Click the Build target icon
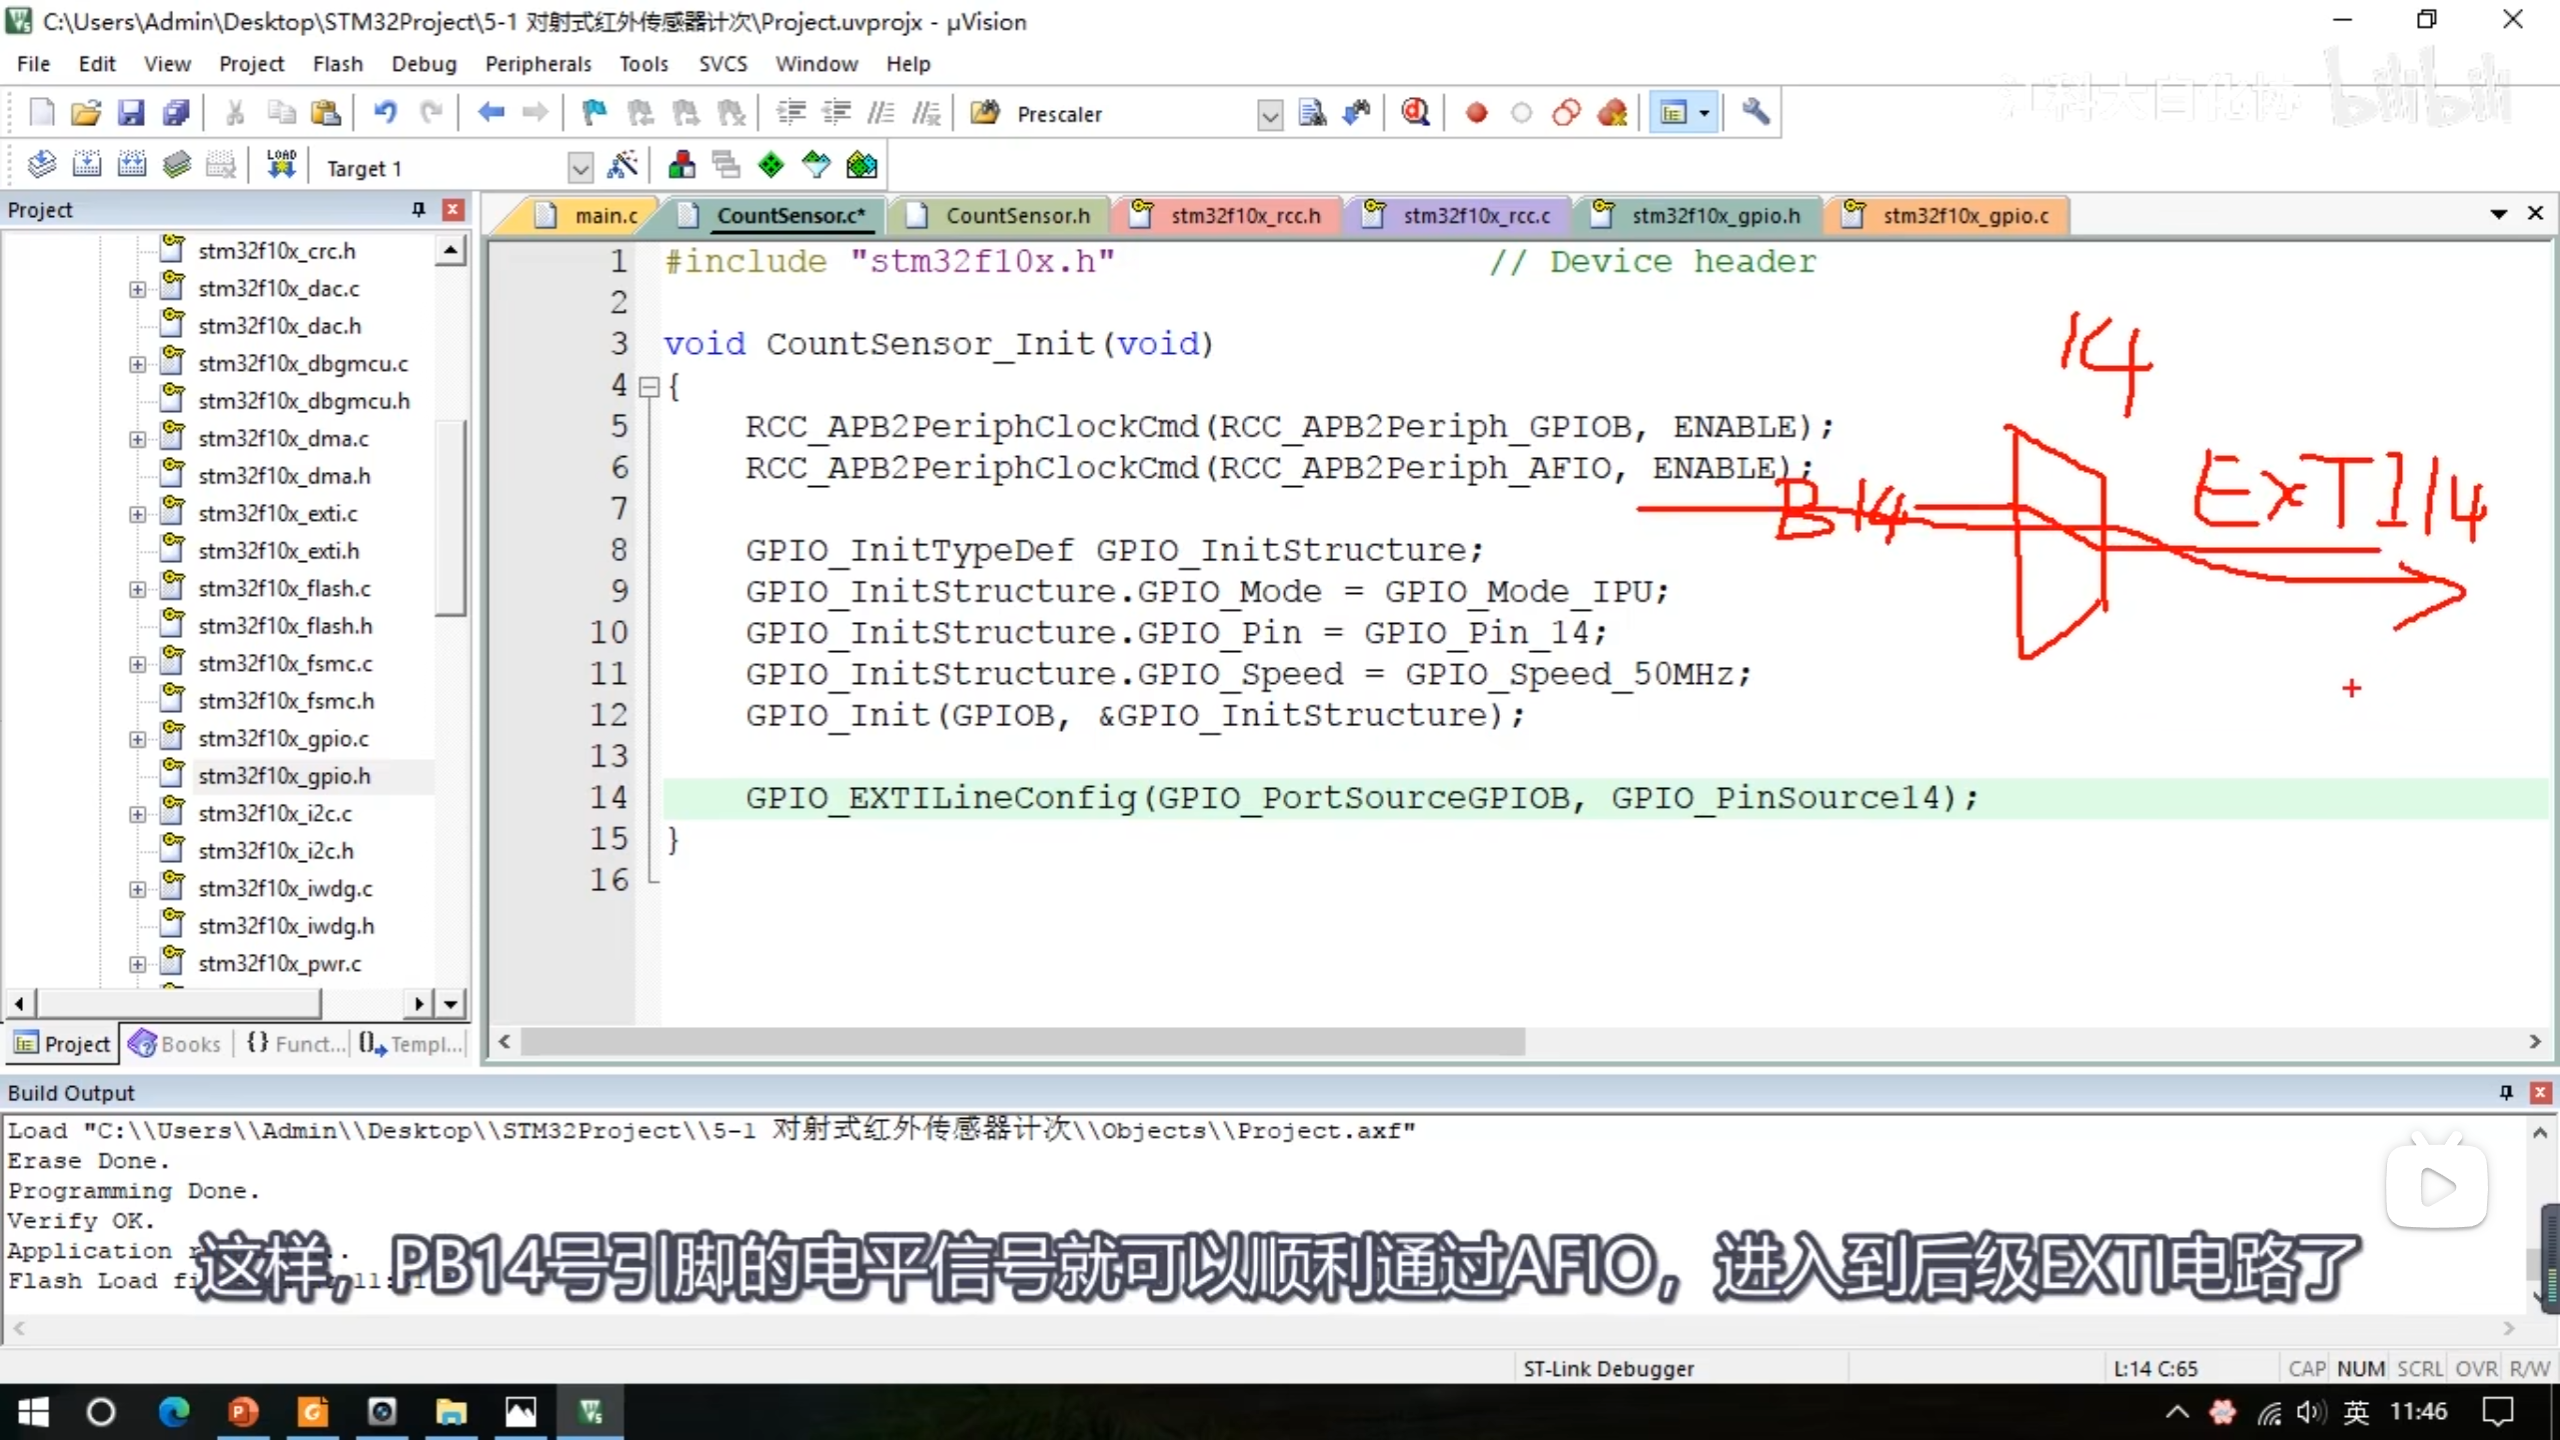 [x=87, y=165]
